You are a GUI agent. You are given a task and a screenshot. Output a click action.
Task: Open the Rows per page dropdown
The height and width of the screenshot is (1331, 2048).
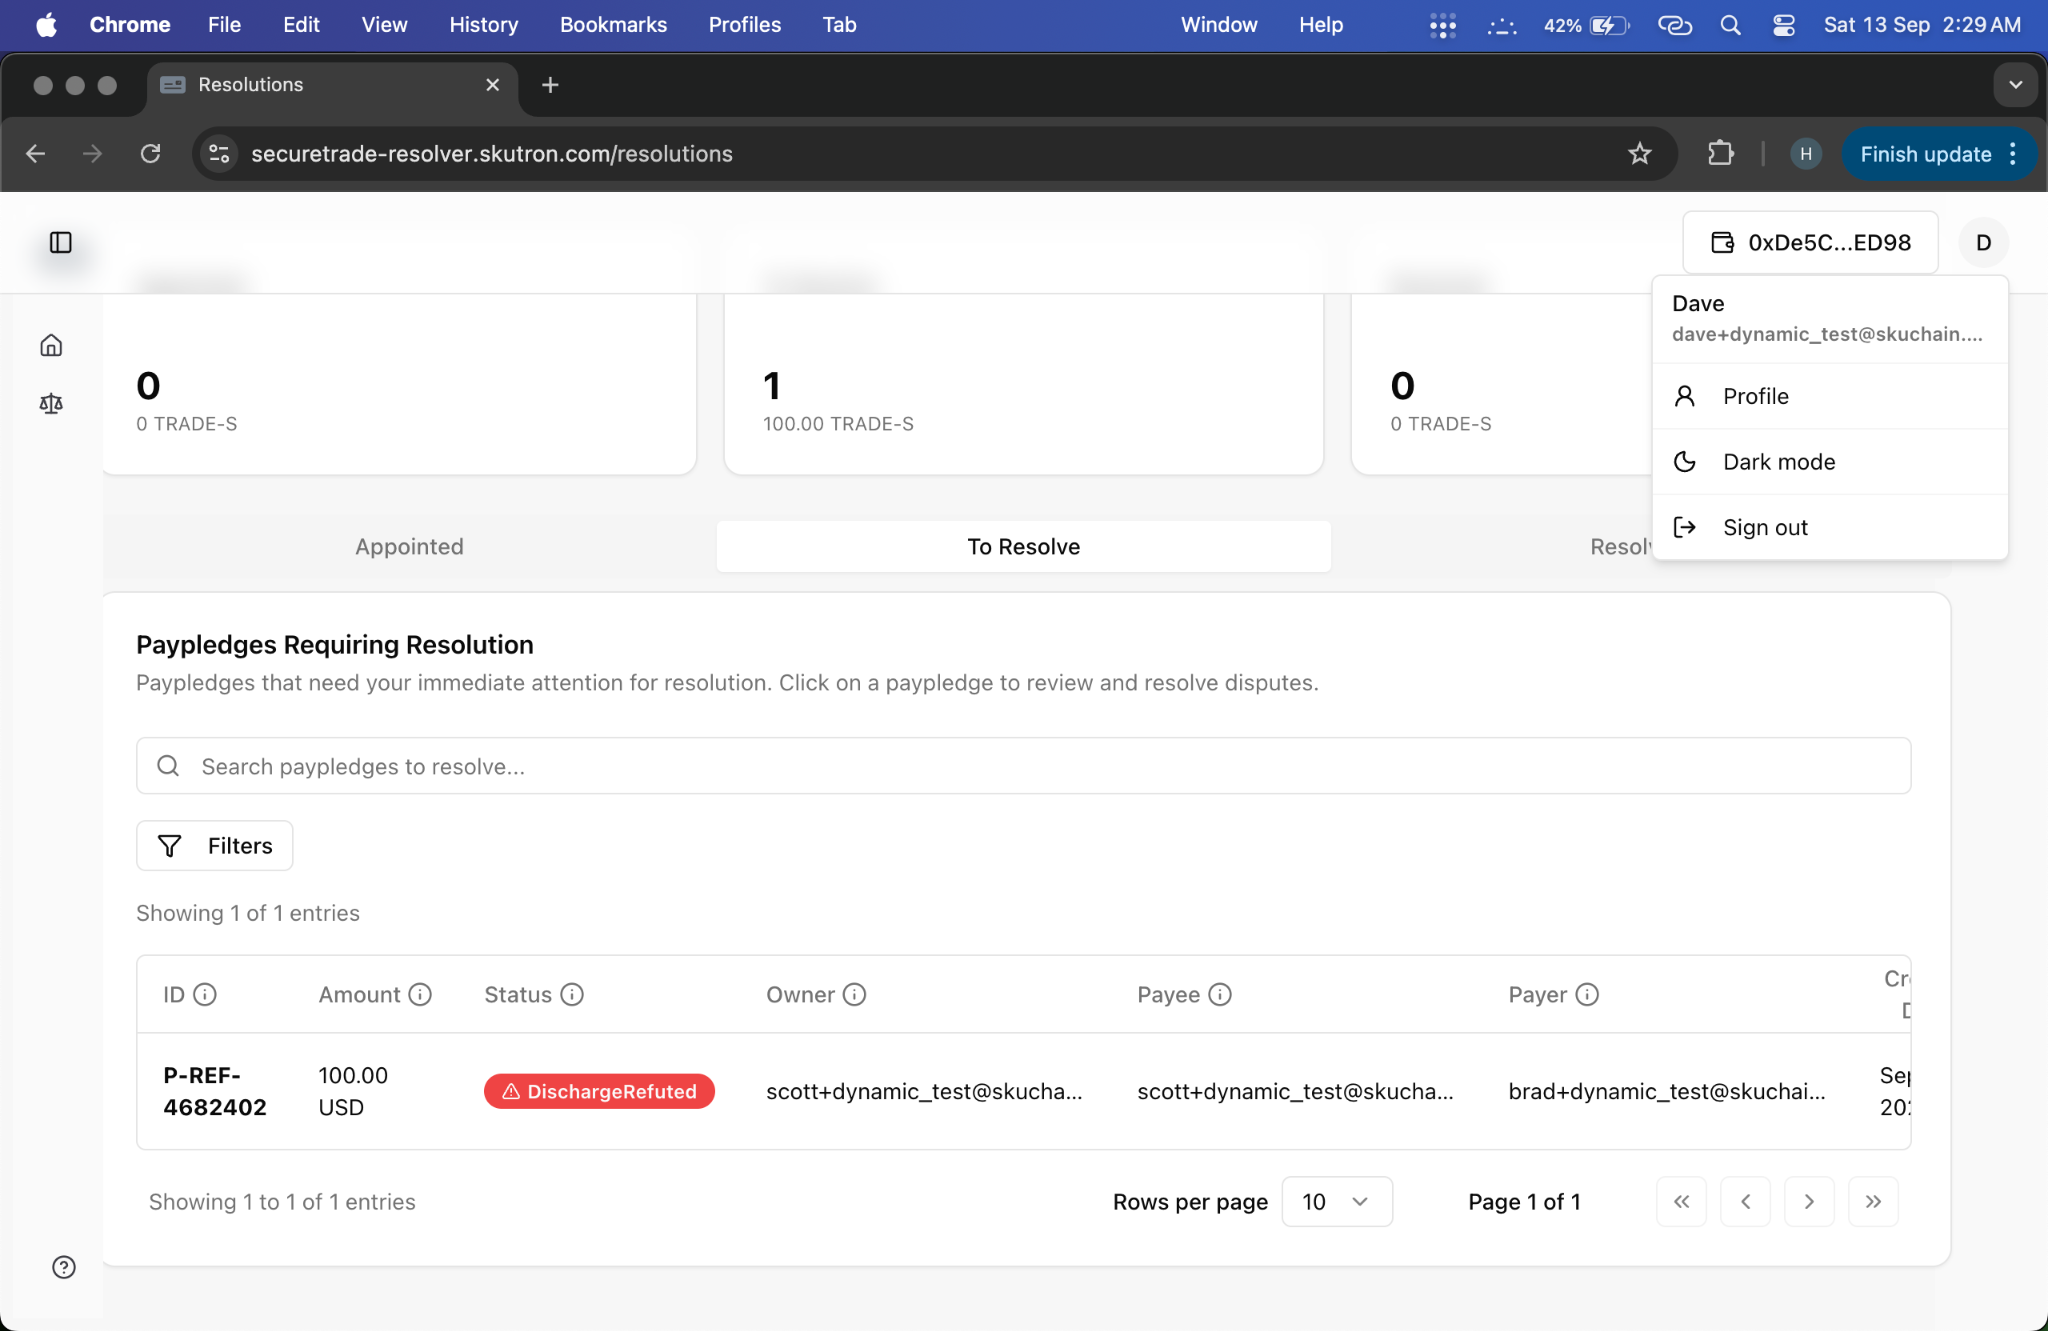1337,1201
